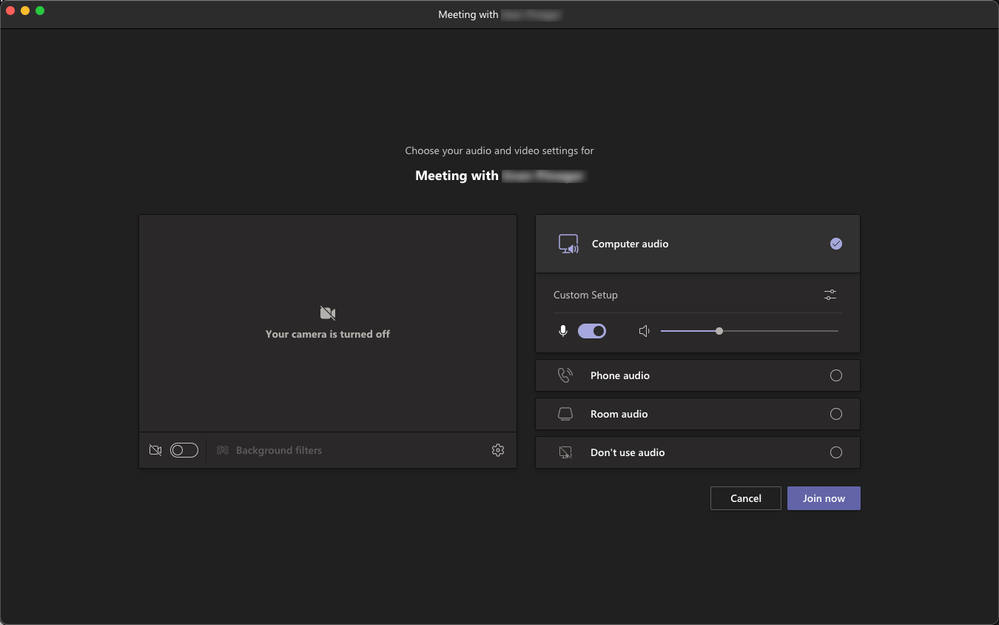Adjust the speaker volume slider
Screen dimensions: 999x625
coord(749,331)
